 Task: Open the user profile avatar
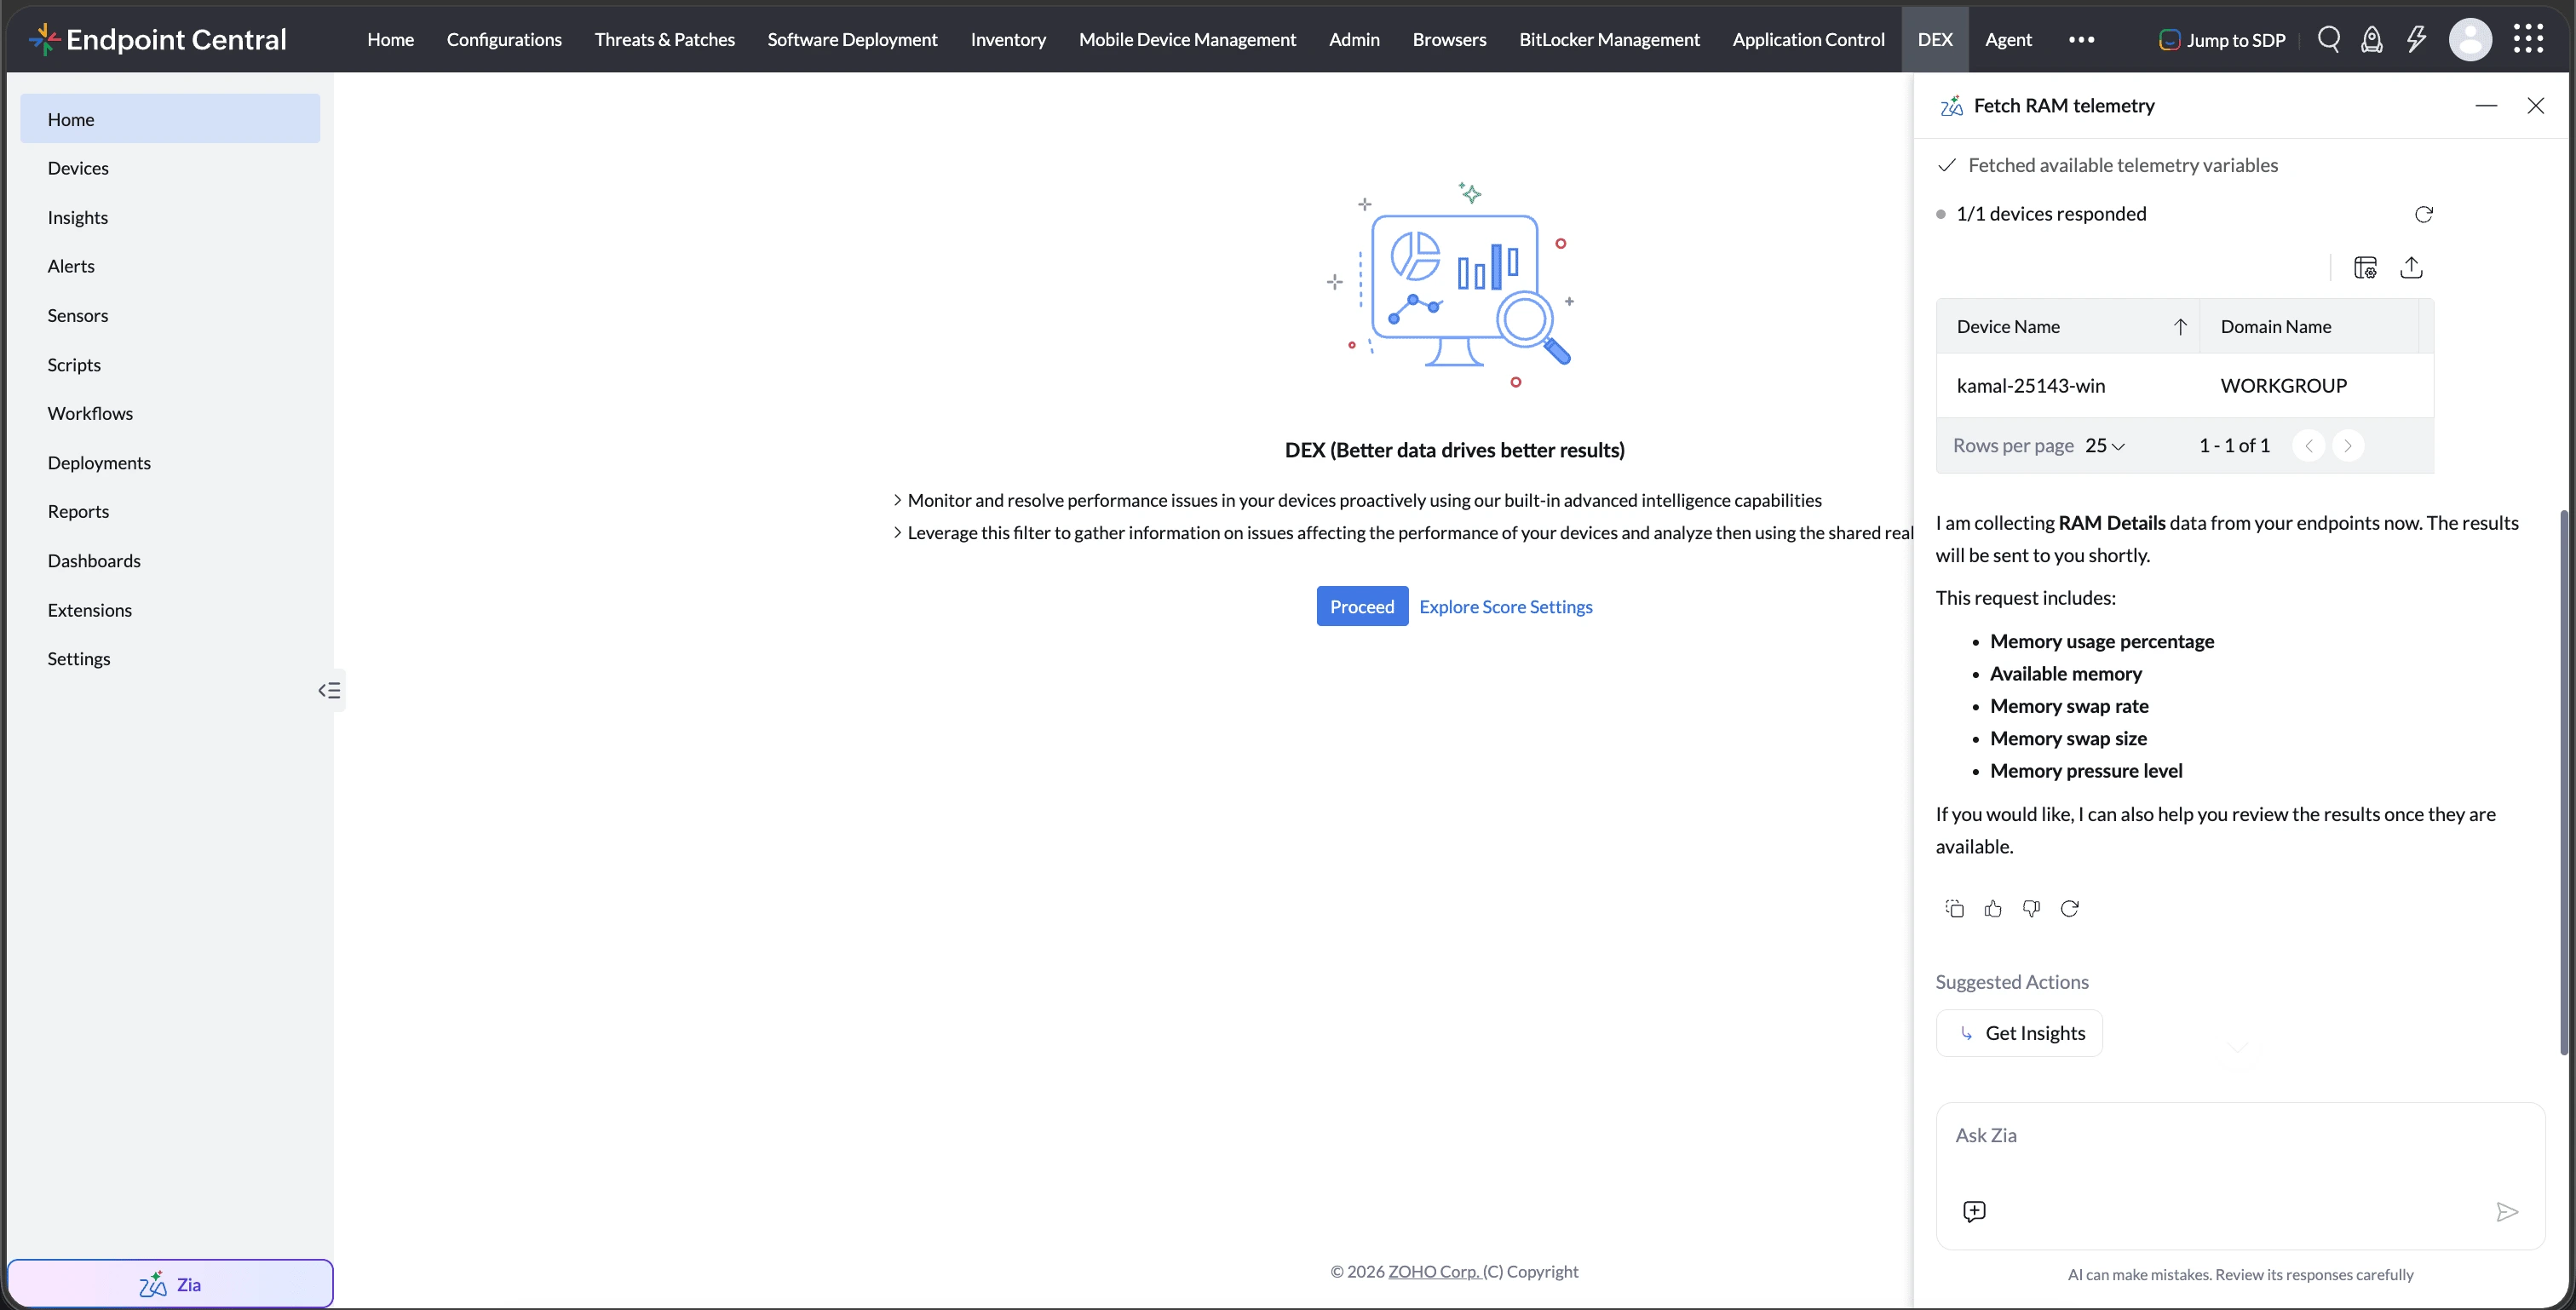(2470, 39)
